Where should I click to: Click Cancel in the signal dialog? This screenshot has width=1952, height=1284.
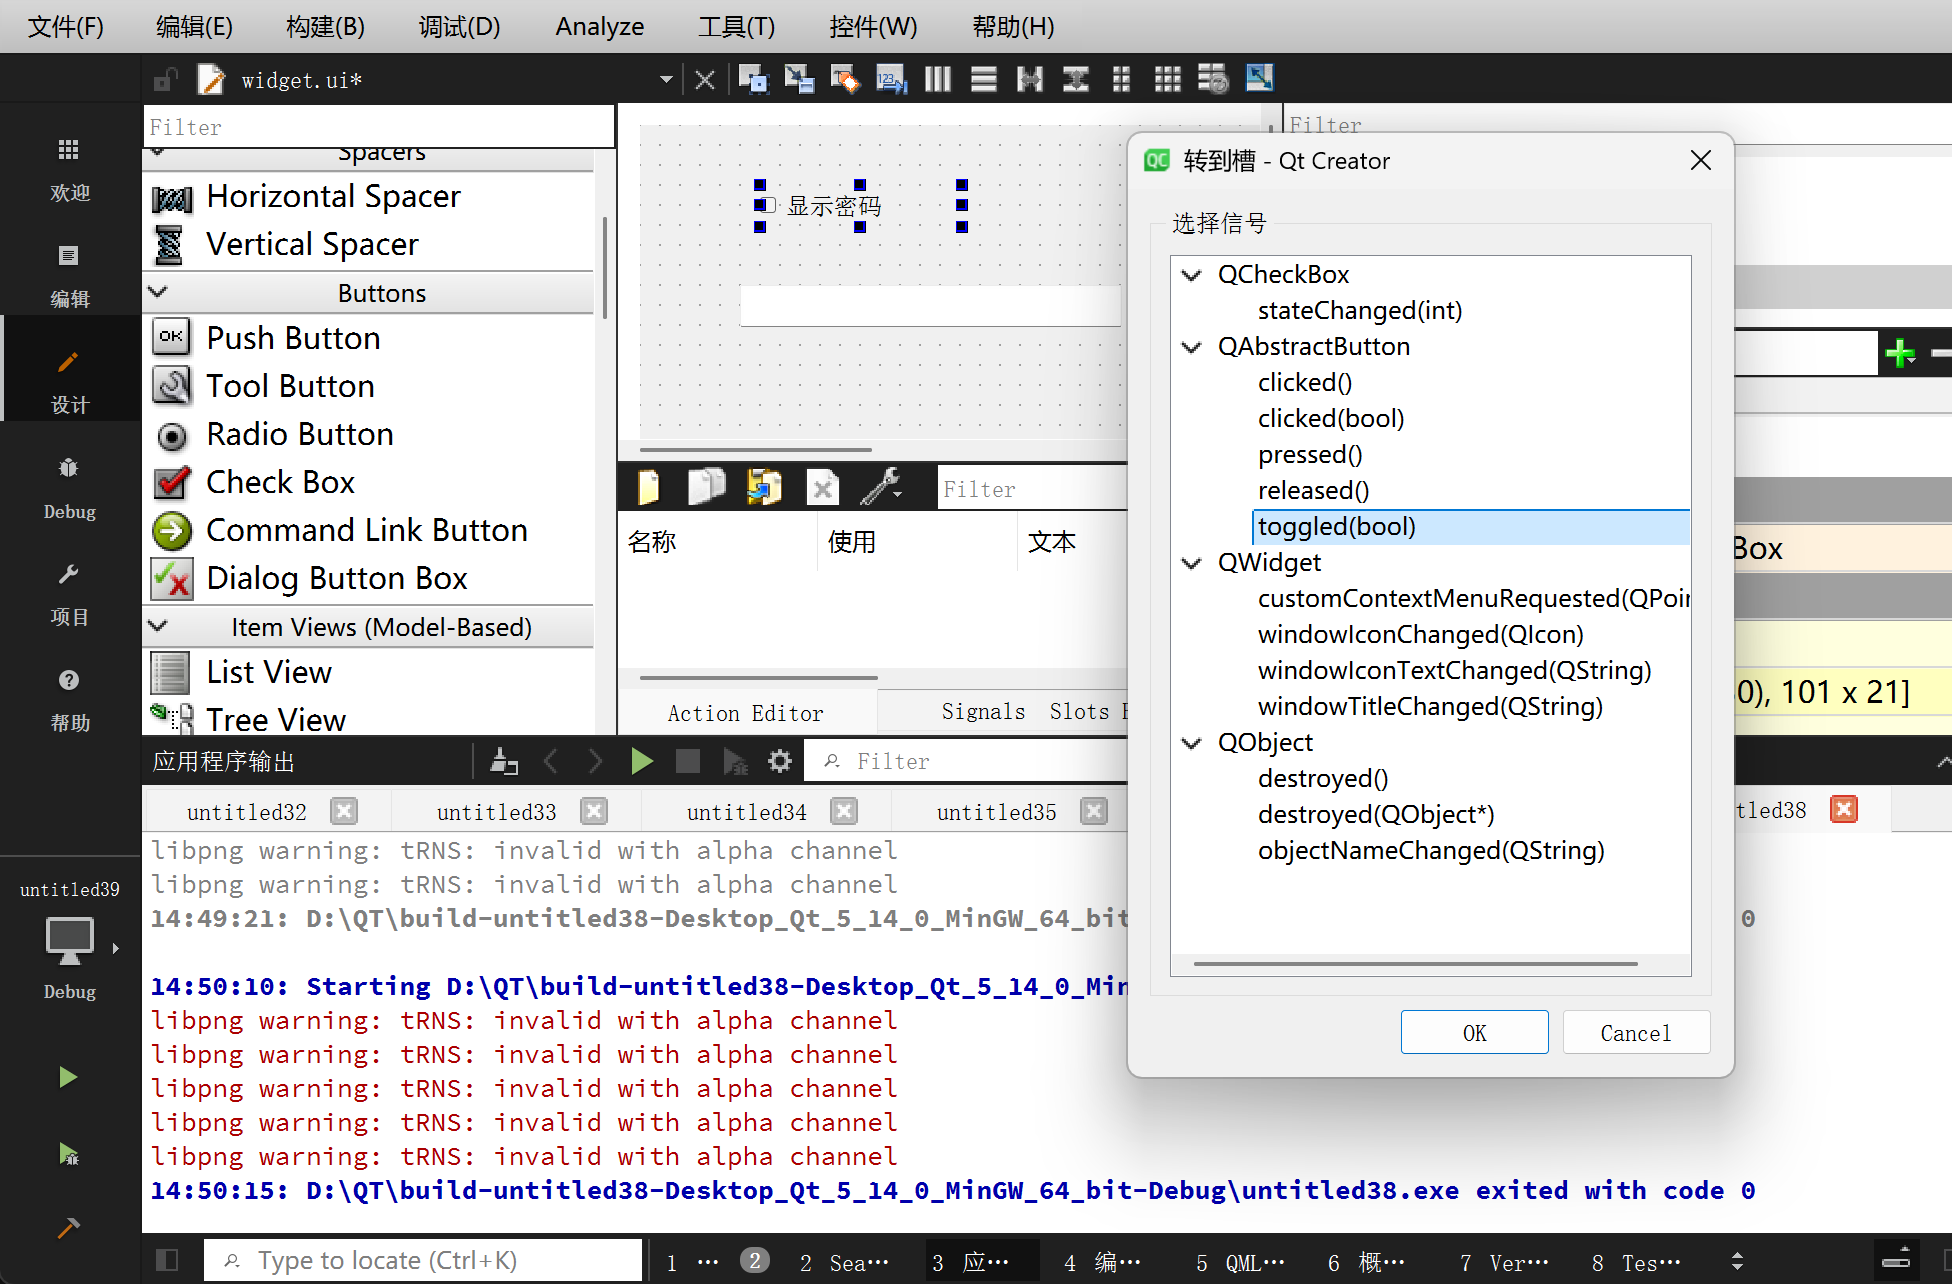[1635, 1033]
